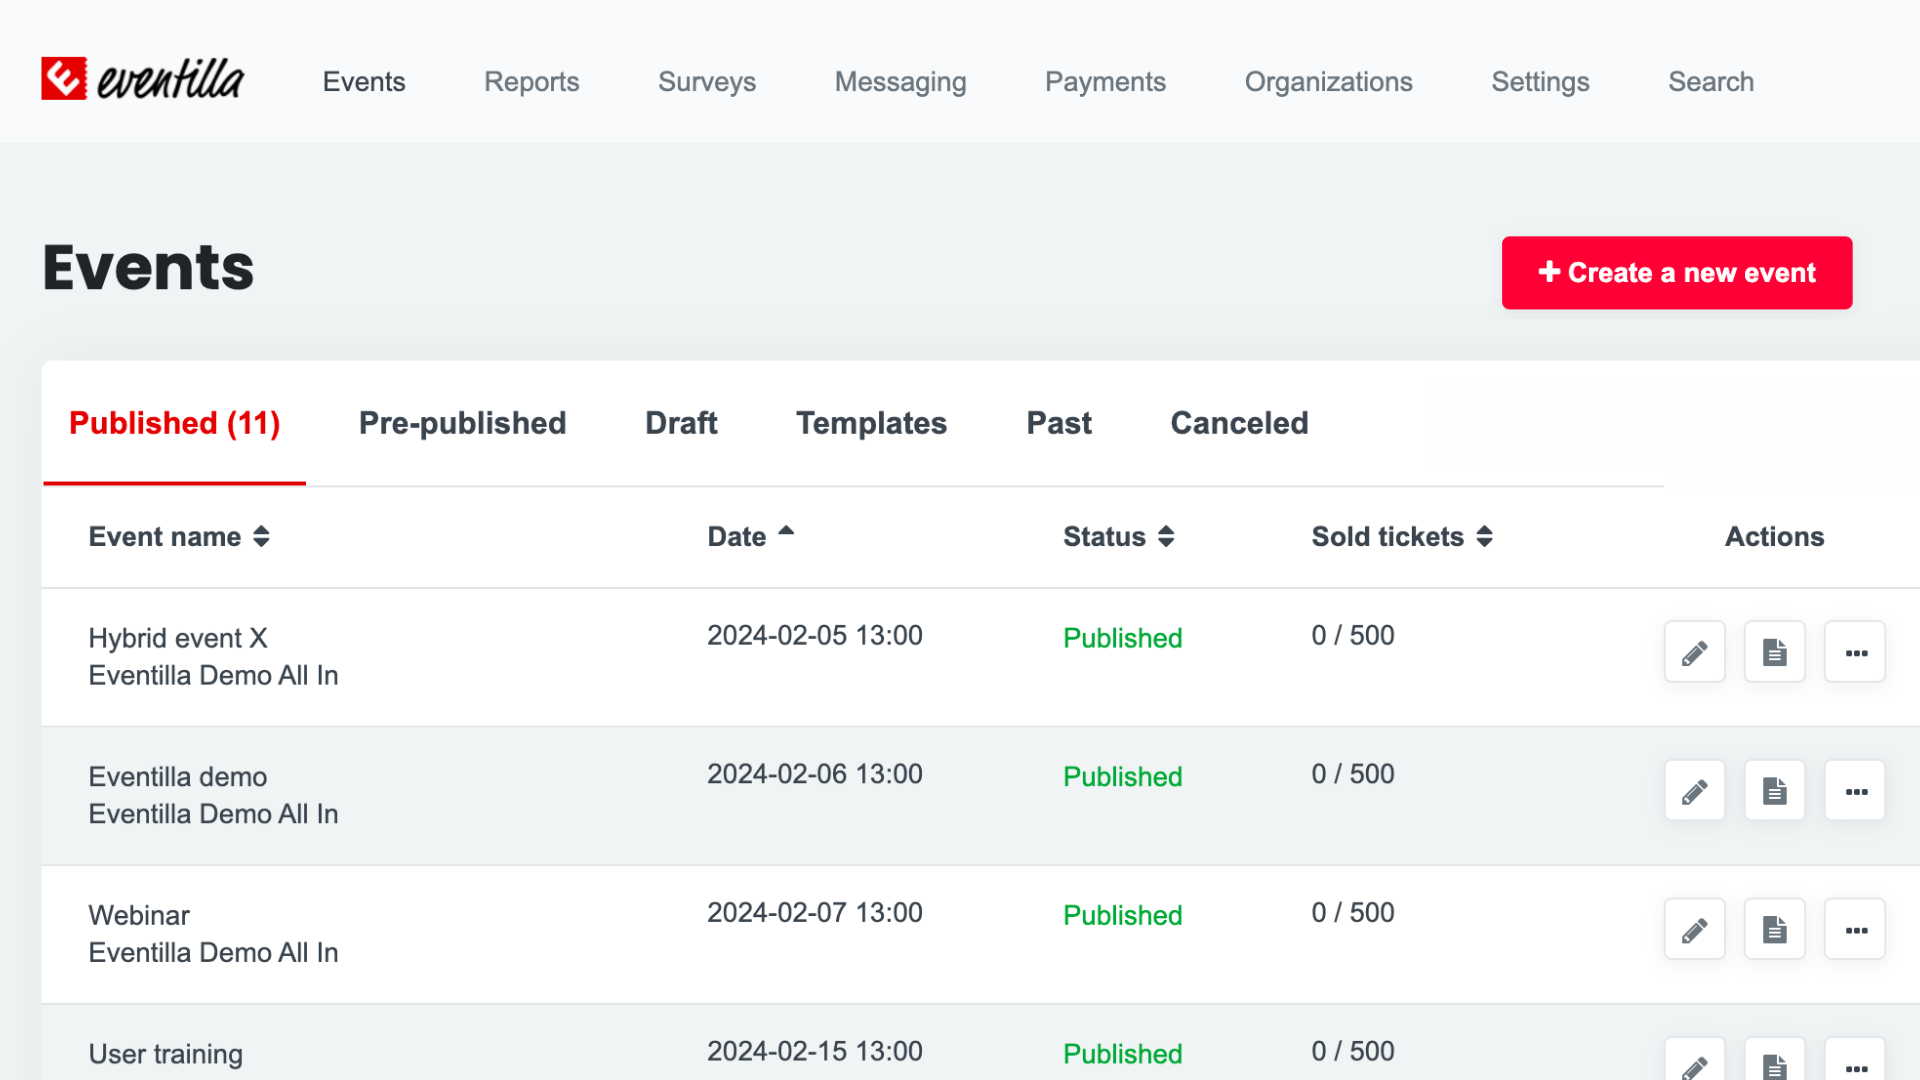Open the Reports section
This screenshot has height=1080, width=1920.
pos(531,82)
